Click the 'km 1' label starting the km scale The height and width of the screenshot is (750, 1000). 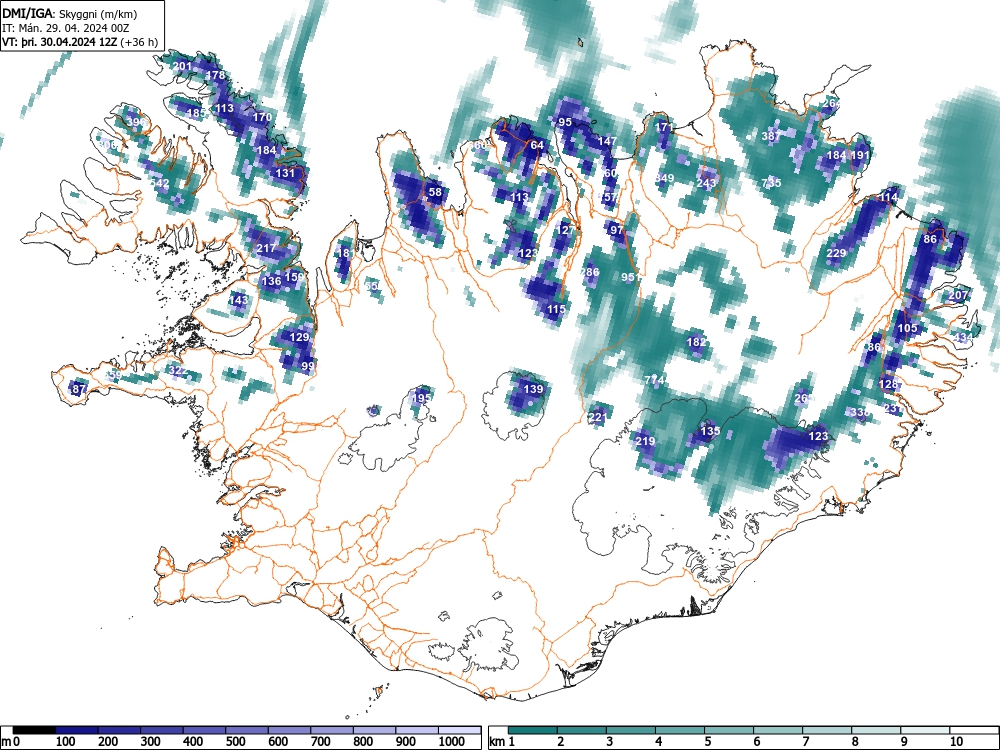tap(503, 742)
